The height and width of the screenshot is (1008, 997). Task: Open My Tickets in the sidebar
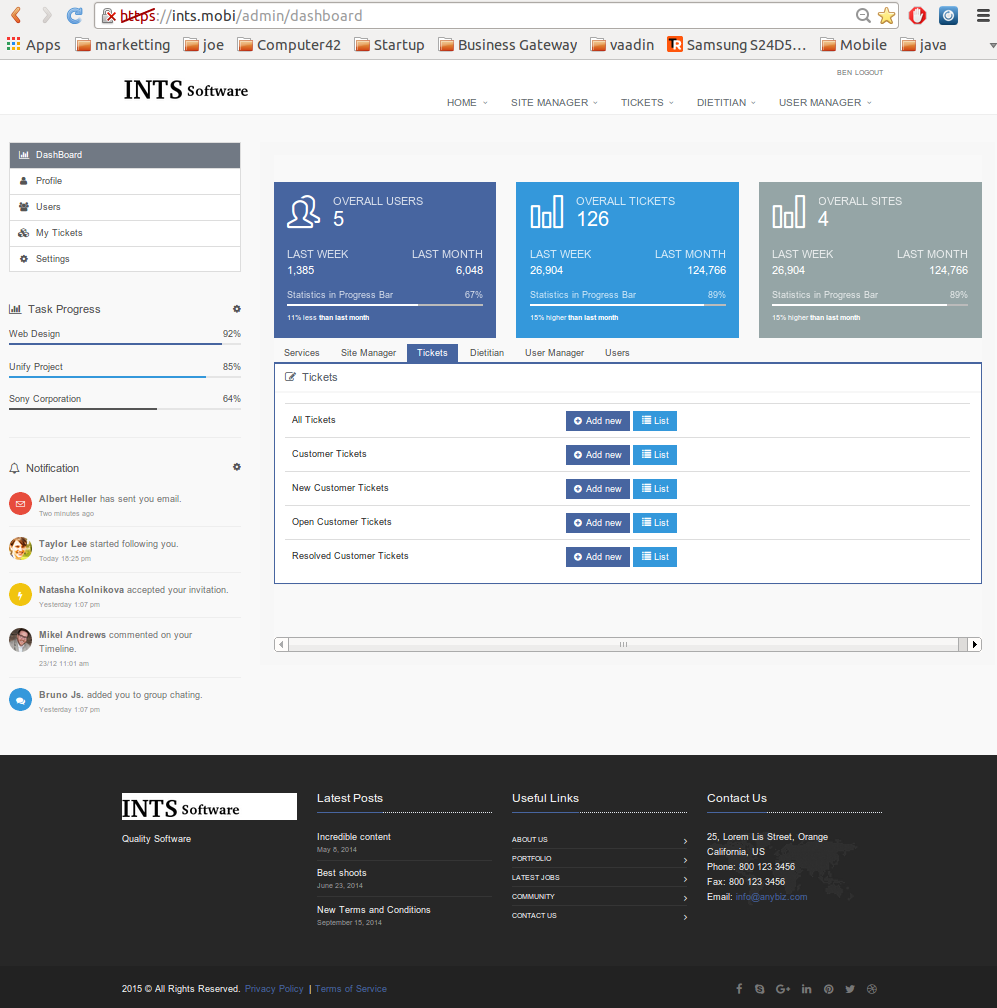[59, 233]
